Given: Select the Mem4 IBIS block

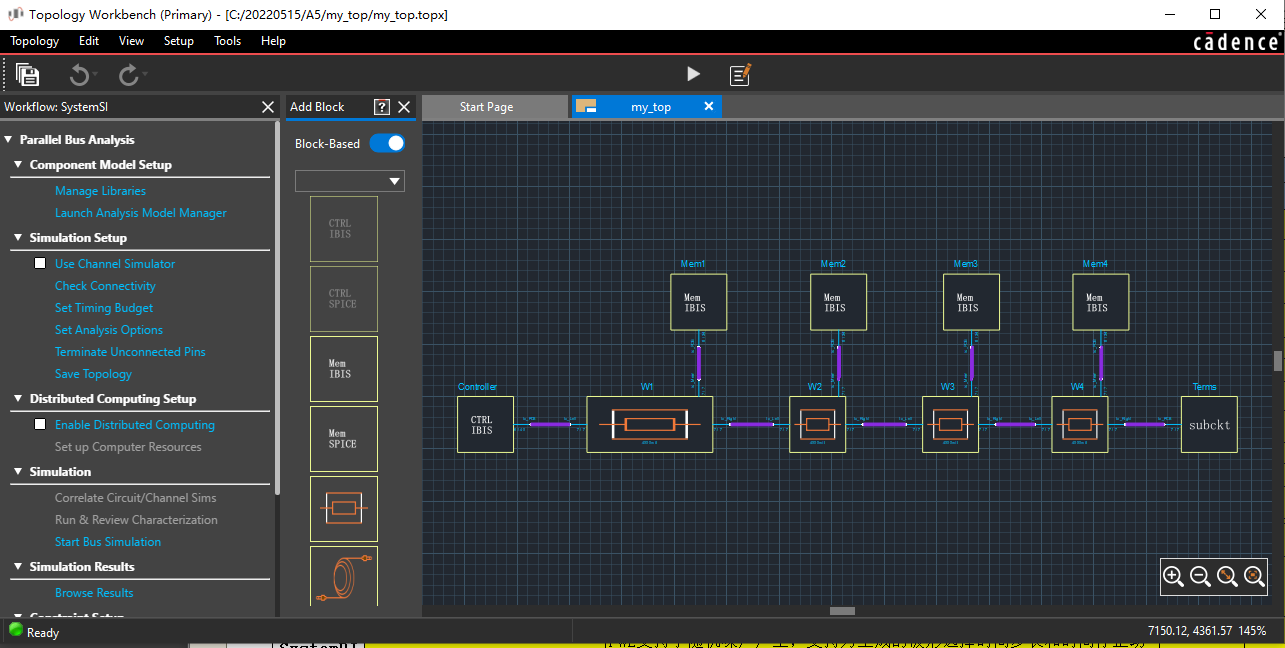Looking at the screenshot, I should (x=1101, y=302).
